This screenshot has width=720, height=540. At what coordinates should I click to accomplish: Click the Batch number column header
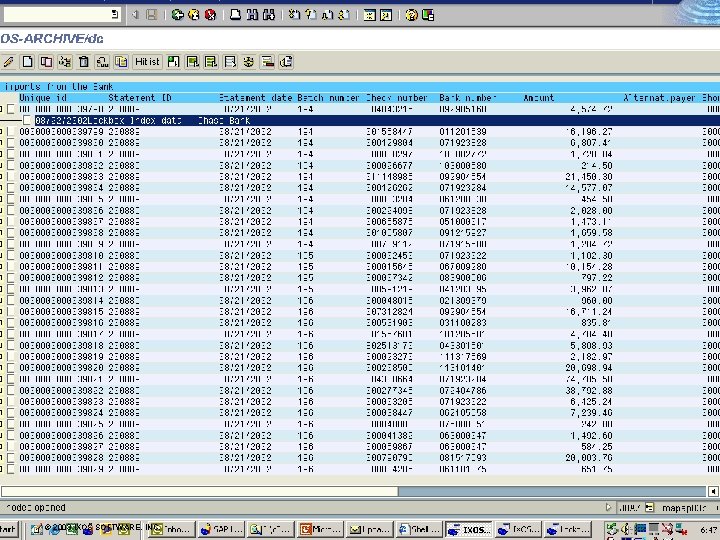click(x=328, y=98)
